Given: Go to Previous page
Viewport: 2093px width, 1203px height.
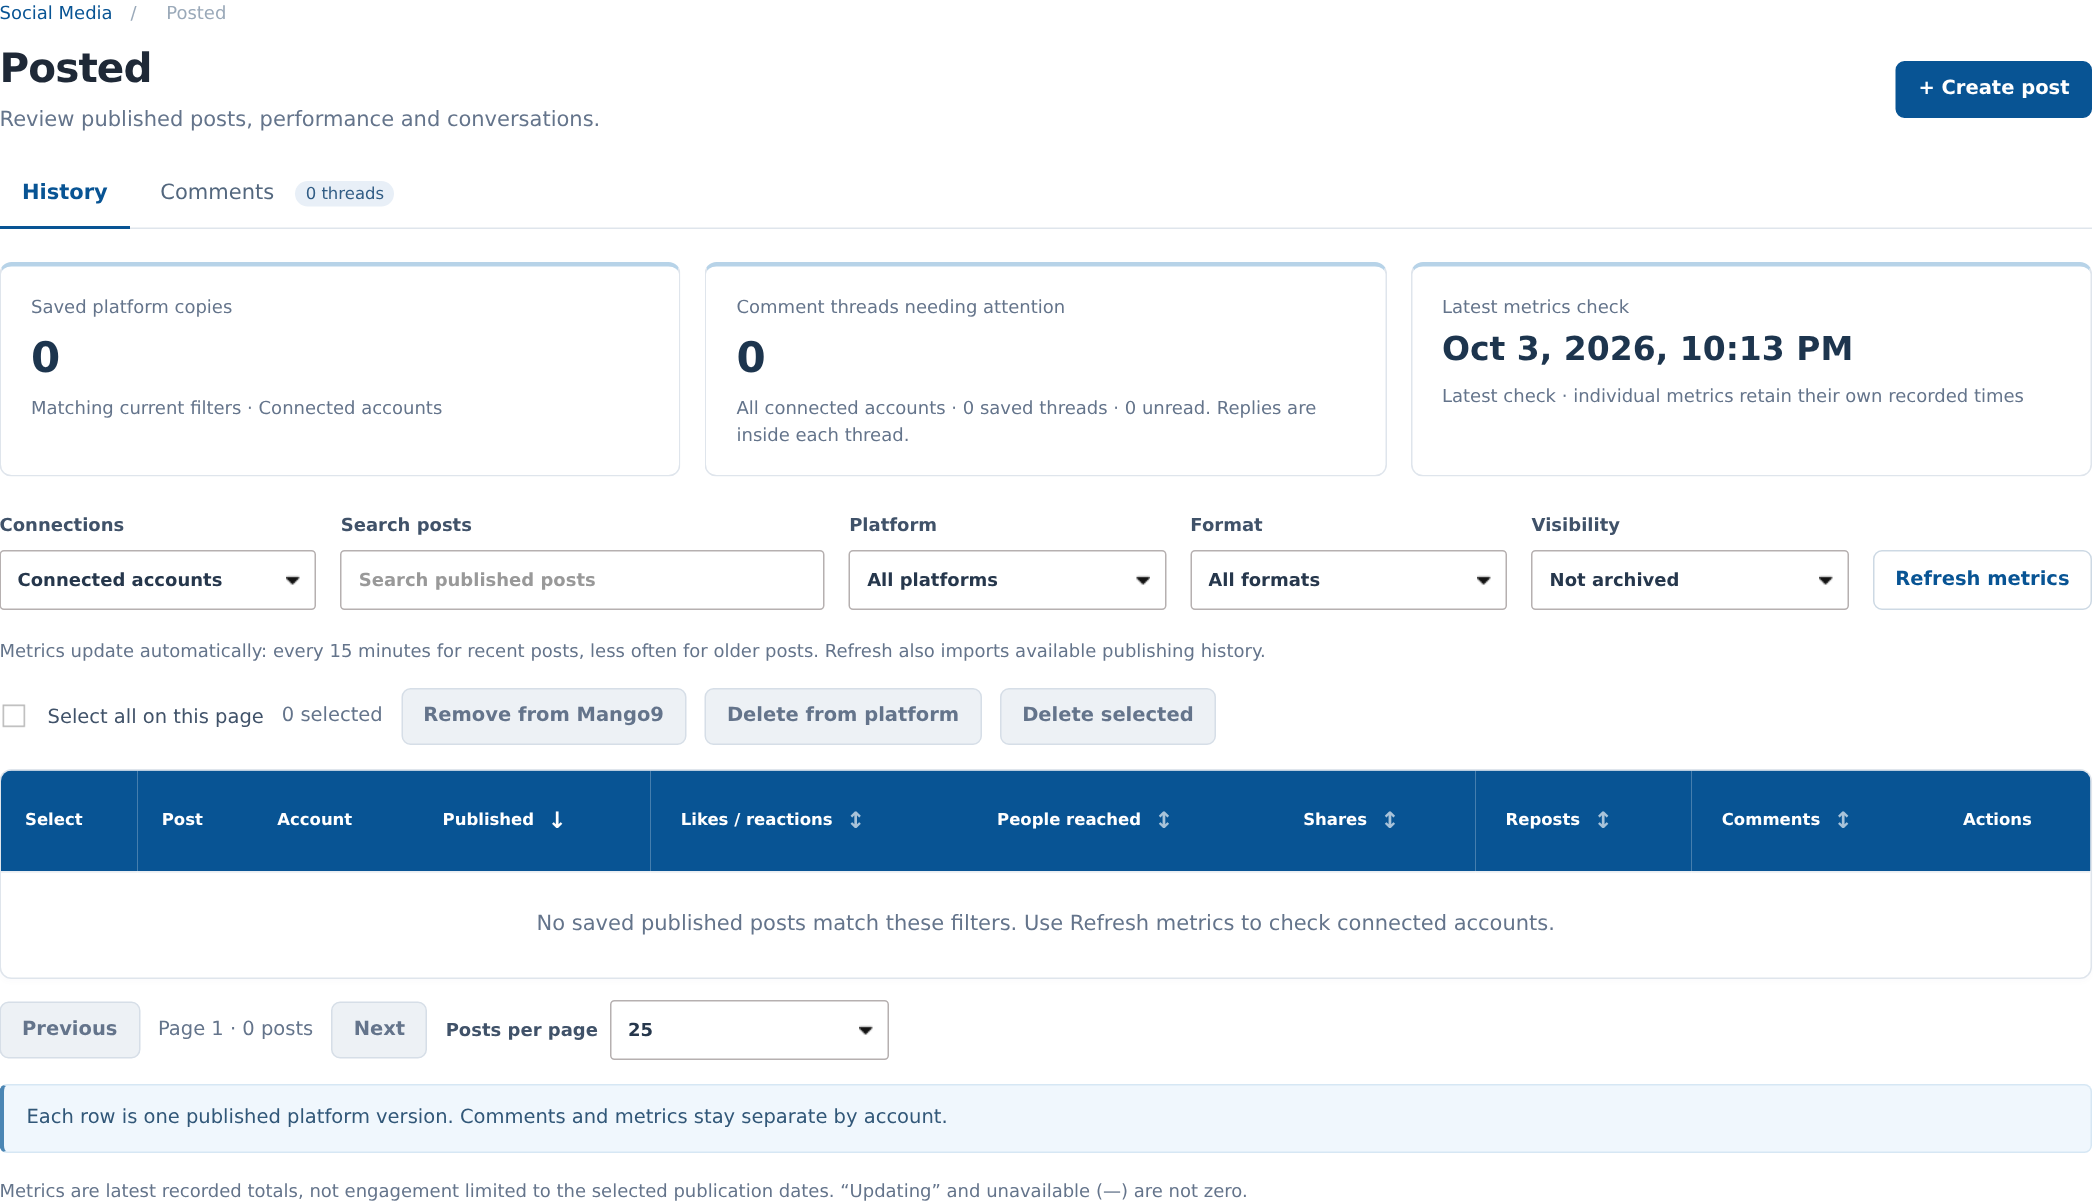Looking at the screenshot, I should pyautogui.click(x=70, y=1030).
